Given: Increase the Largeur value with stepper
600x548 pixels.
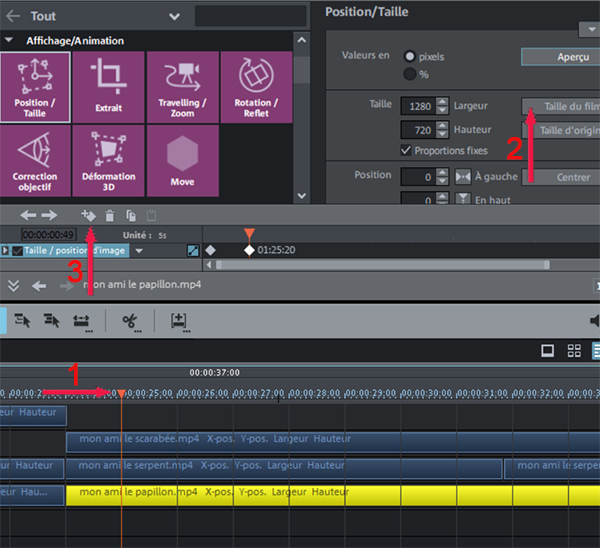Looking at the screenshot, I should click(x=442, y=101).
